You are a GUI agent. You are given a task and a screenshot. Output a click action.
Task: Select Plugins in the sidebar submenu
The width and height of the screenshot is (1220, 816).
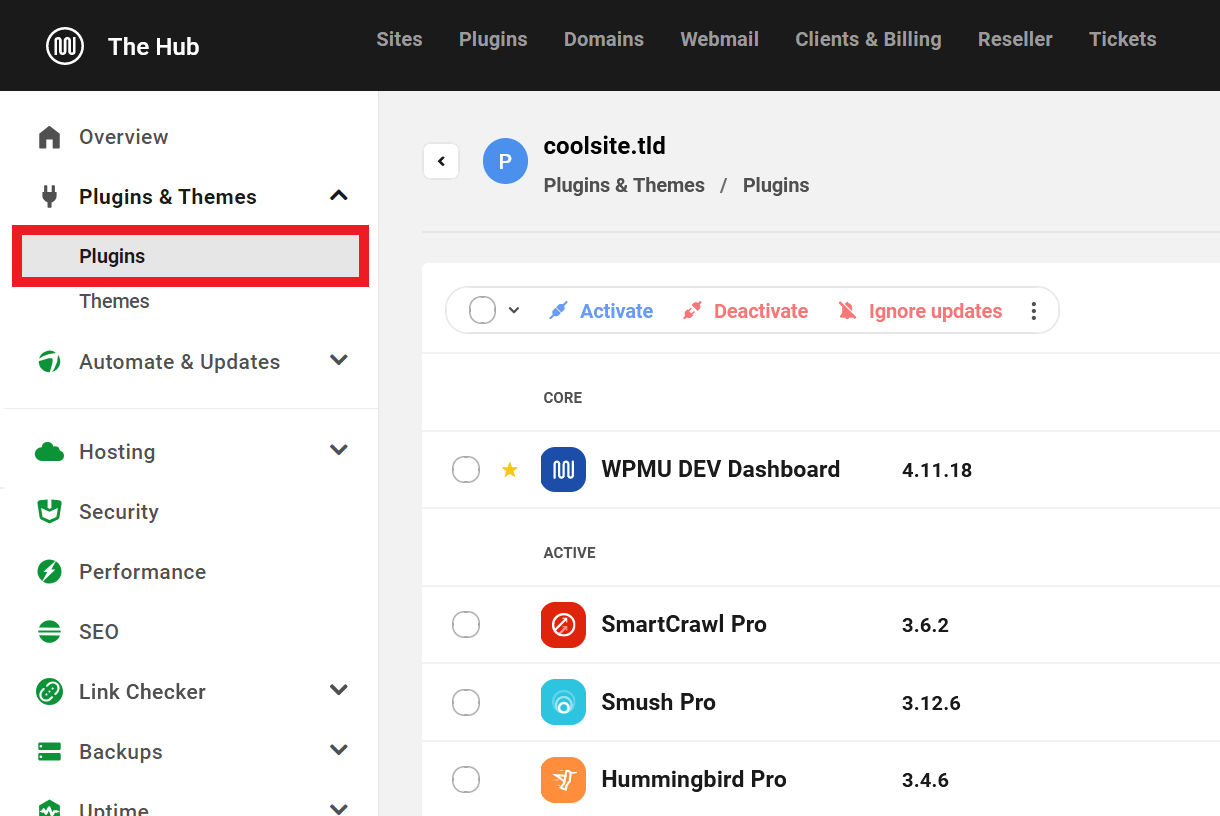(190, 256)
